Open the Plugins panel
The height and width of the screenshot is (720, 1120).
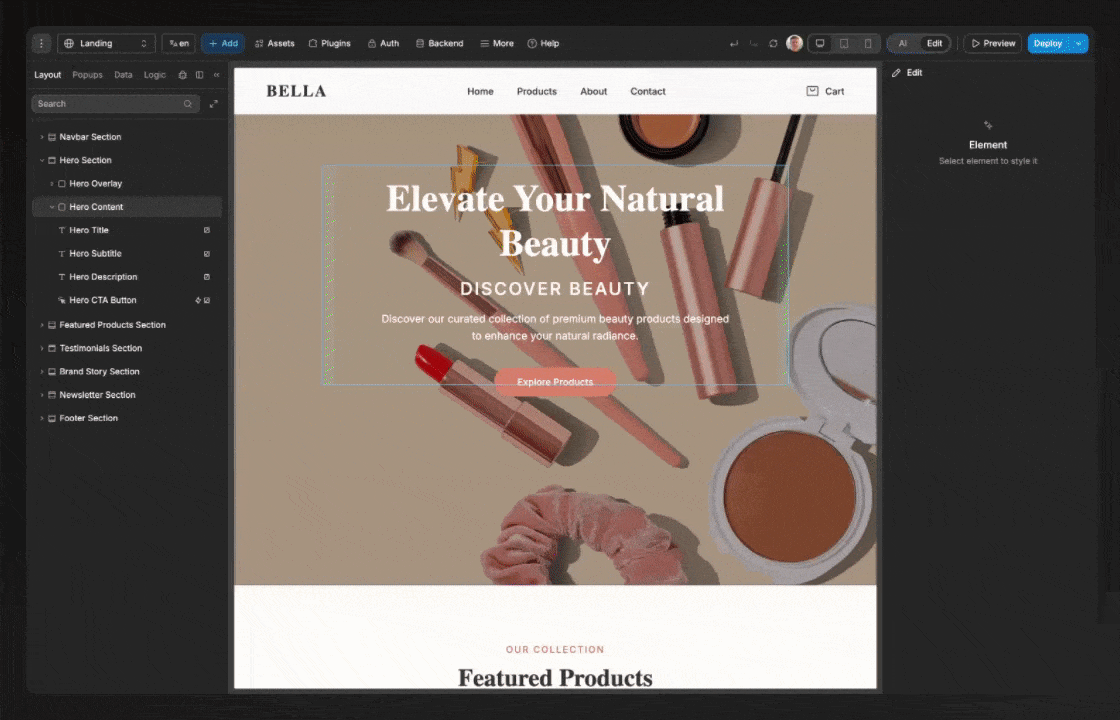pos(331,43)
